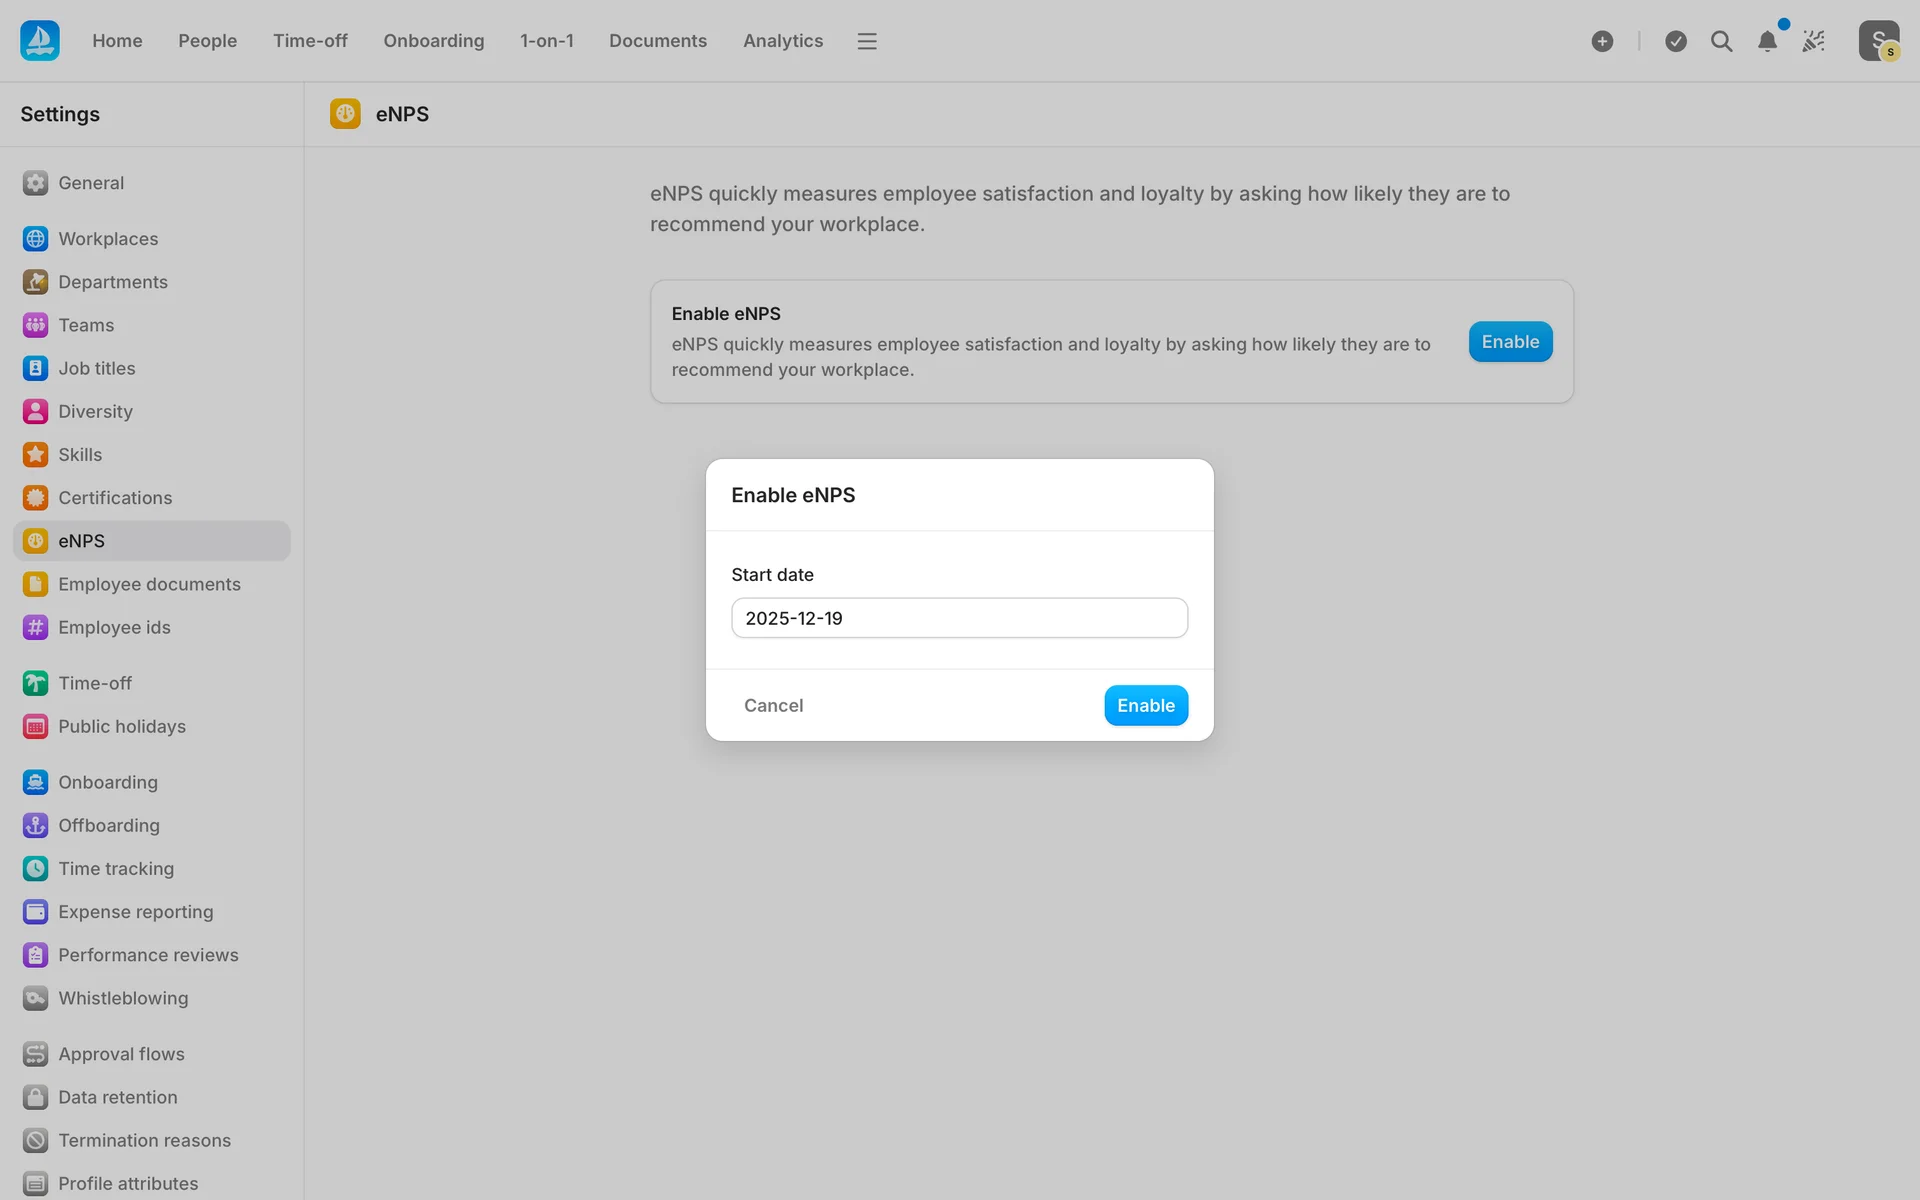The image size is (1920, 1200).
Task: Click the Start date input field
Action: click(959, 618)
